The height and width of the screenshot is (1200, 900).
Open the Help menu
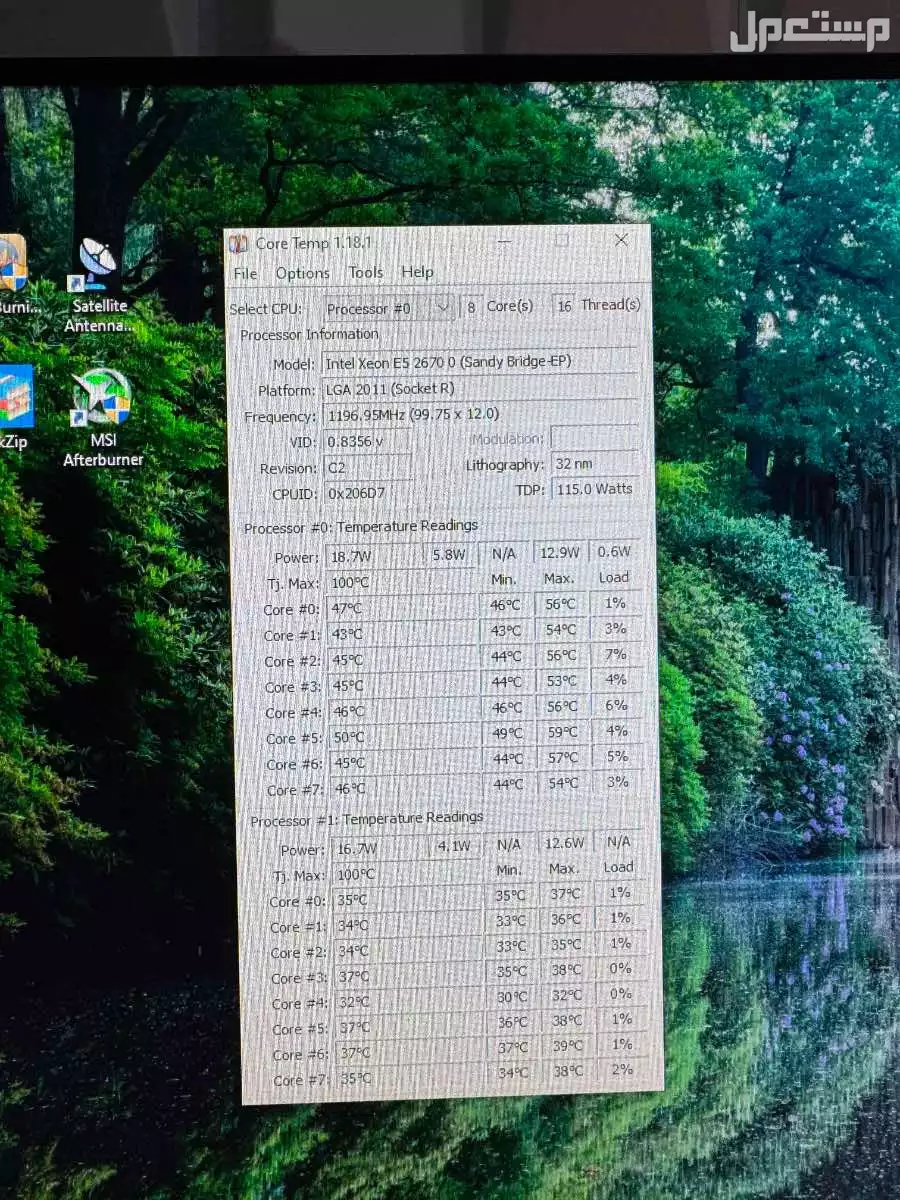click(417, 272)
